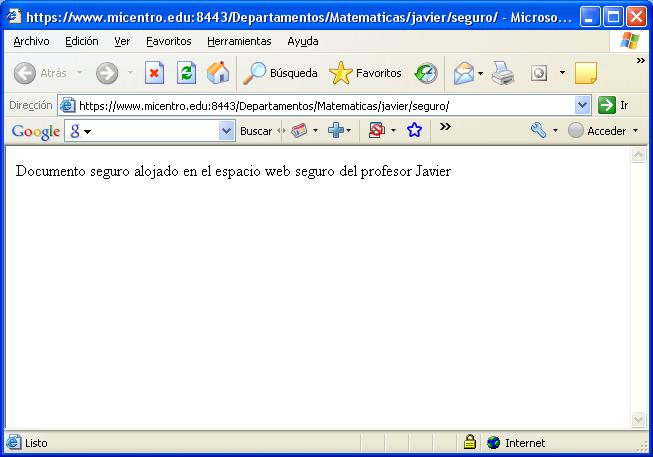Open the Favoritos star panel

point(366,73)
